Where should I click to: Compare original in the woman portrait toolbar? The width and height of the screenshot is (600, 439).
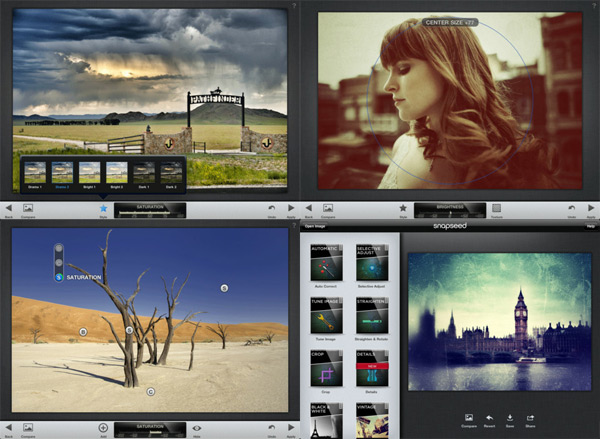pos(328,208)
